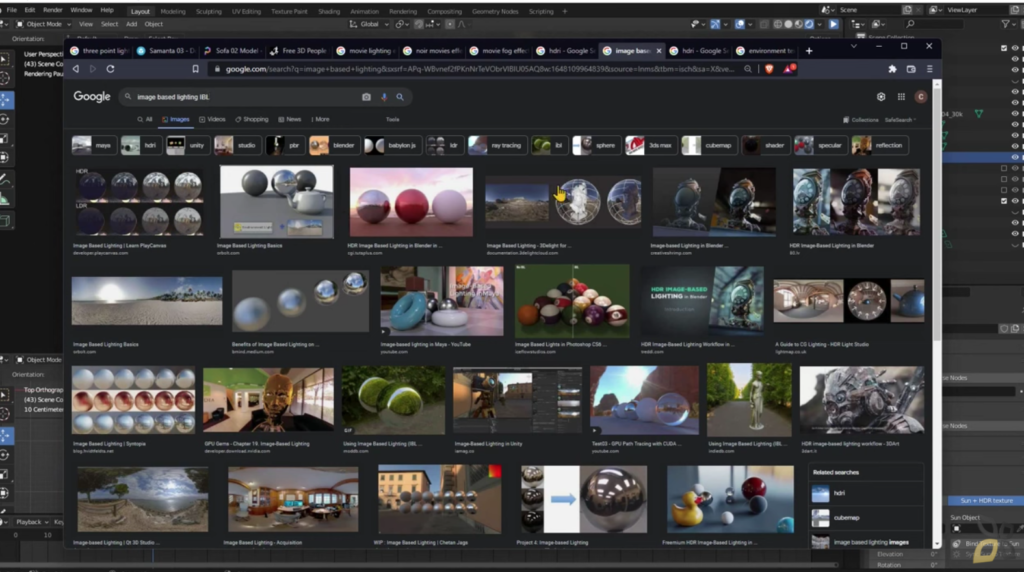
Task: Toggle proportional editing in Blender header
Action: [x=450, y=24]
